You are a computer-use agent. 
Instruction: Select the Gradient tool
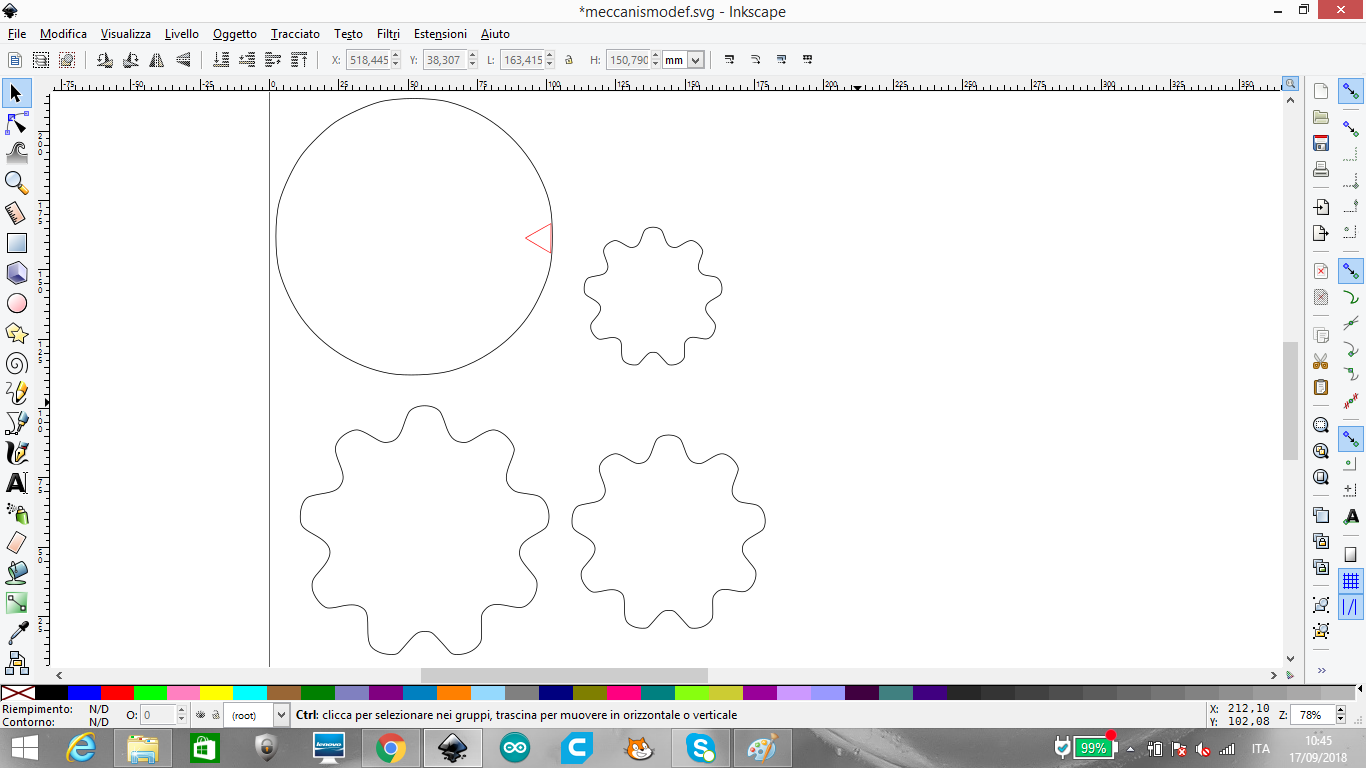(16, 603)
